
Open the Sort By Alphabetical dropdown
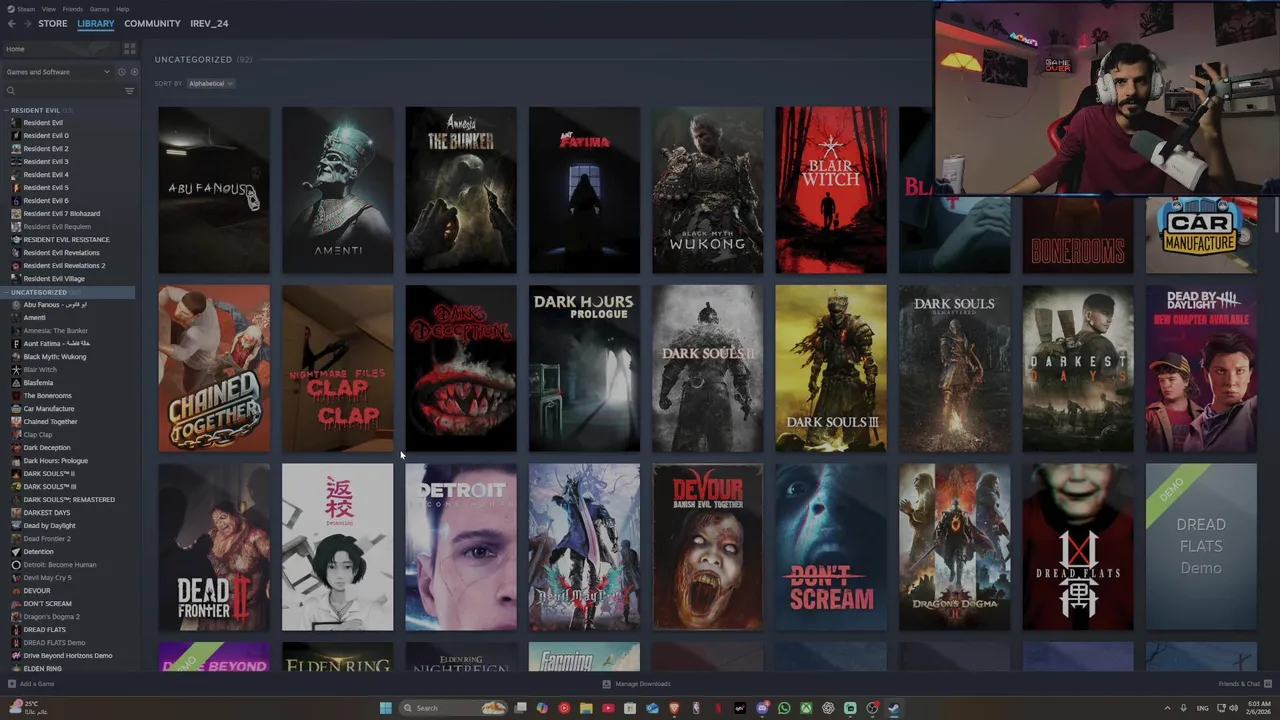pos(210,83)
